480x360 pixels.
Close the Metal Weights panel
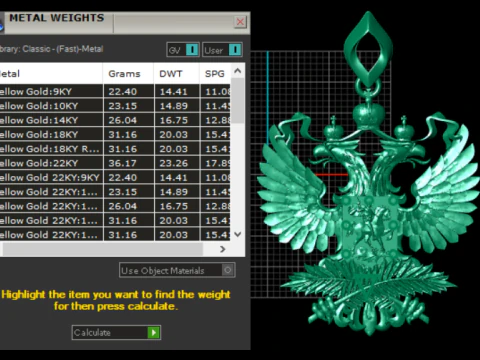[240, 22]
